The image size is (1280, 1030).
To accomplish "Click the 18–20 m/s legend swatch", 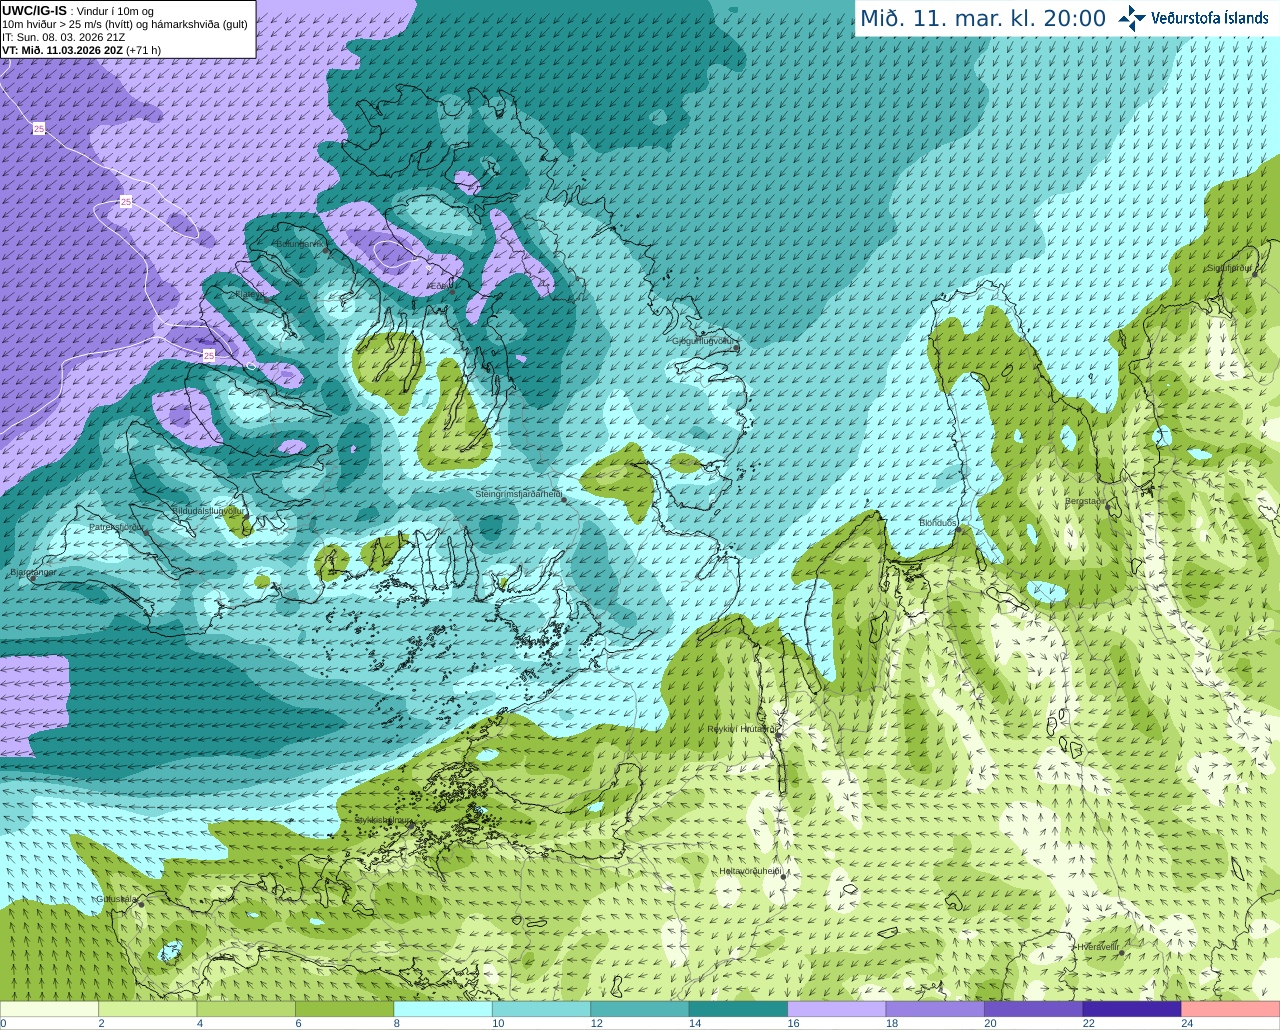I will [x=935, y=1009].
